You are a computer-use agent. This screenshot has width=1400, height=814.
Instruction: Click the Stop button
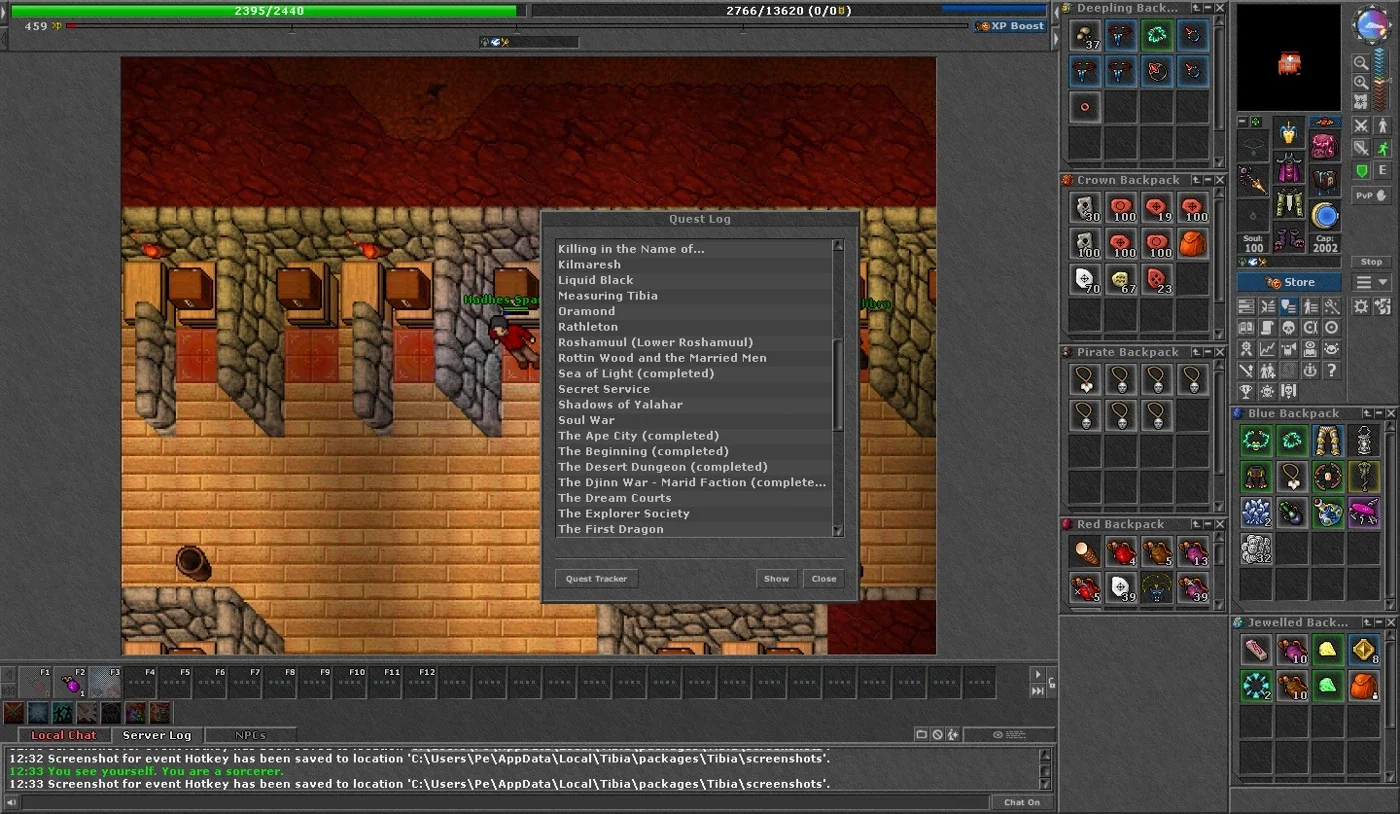(1371, 262)
